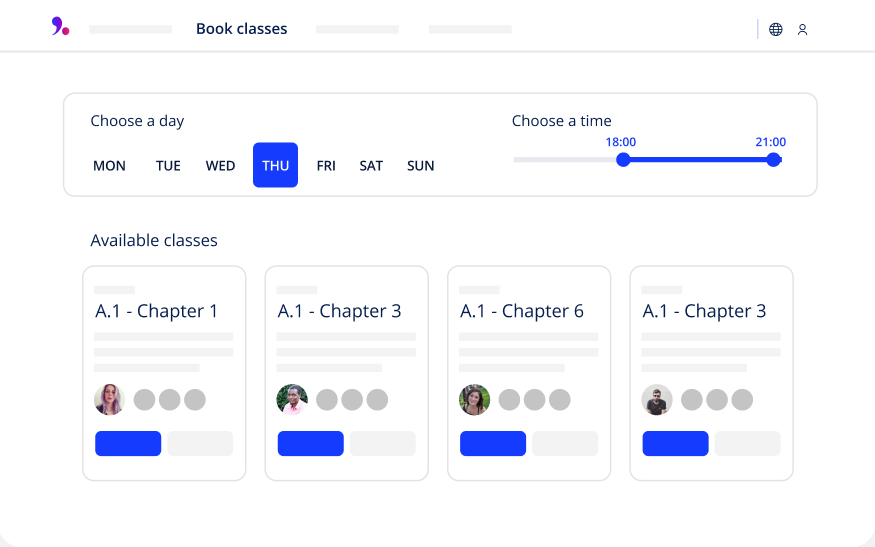875x547 pixels.
Task: Click blue button on A.1 - Chapter 6 card
Action: point(493,444)
